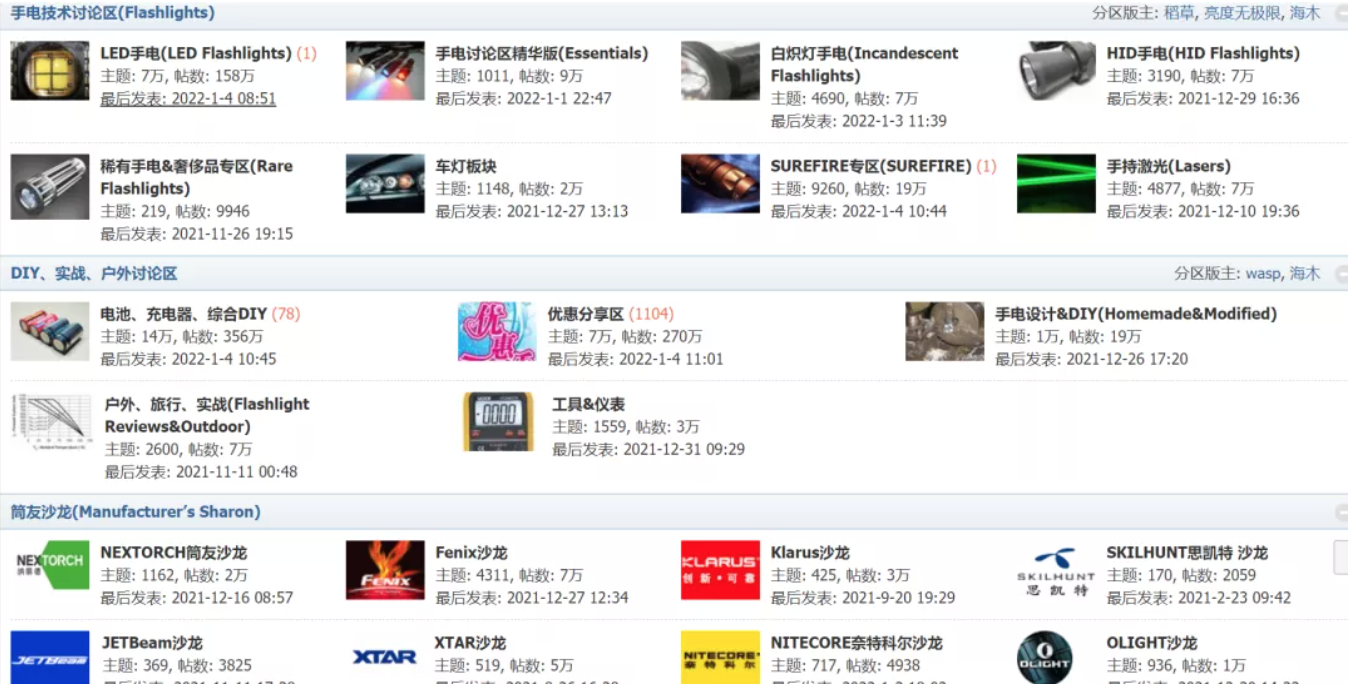Select the 白炽灯手电 forum image icon

[720, 71]
